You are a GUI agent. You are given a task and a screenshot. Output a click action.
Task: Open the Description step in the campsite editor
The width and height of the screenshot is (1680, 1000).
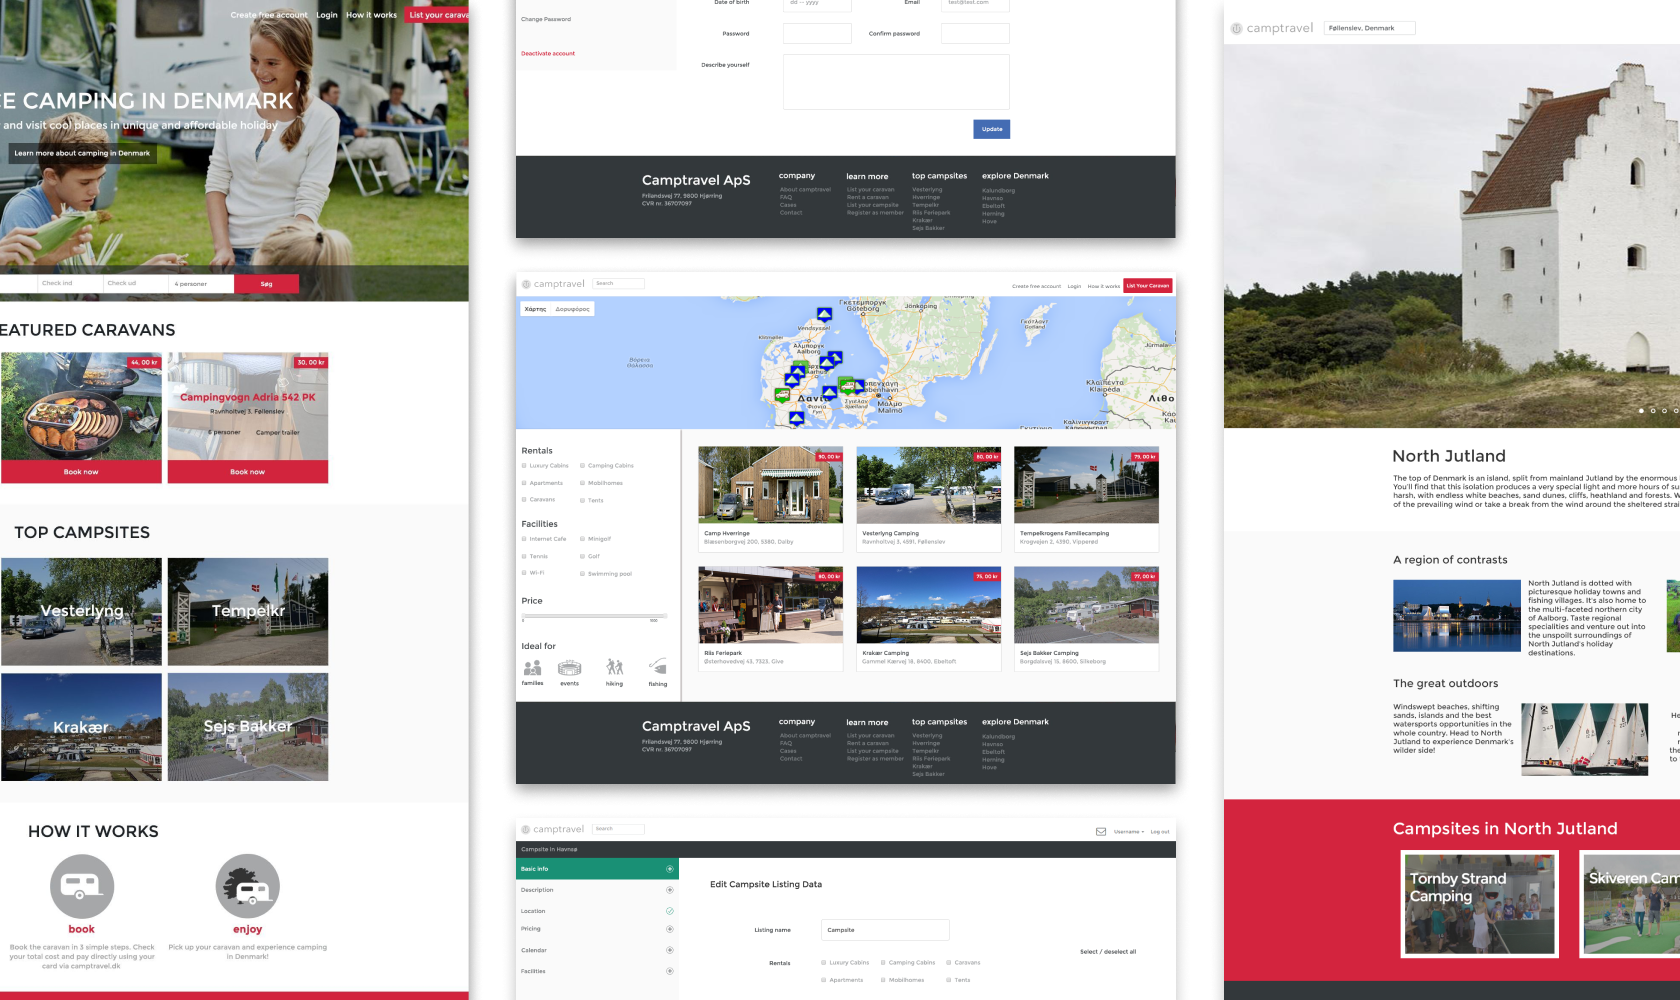pyautogui.click(x=537, y=890)
